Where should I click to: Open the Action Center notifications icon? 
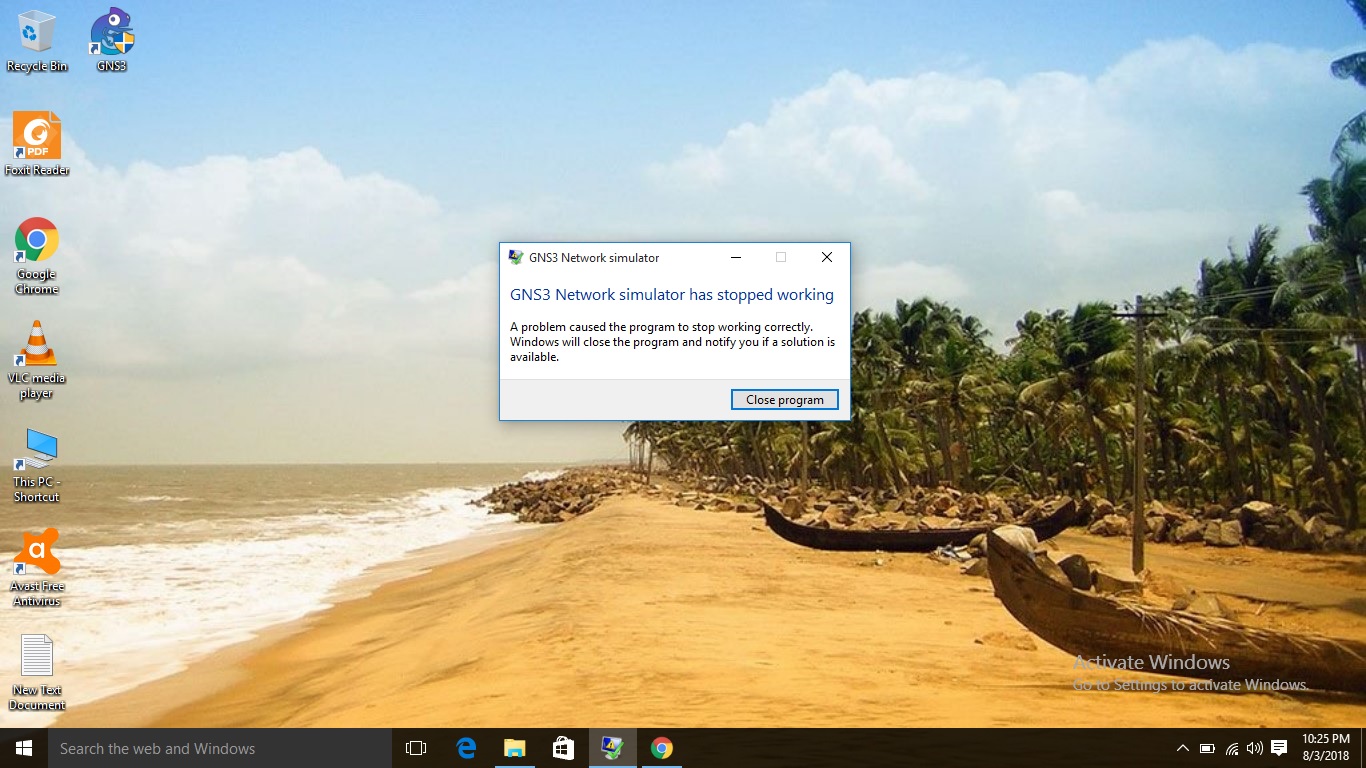point(1279,748)
